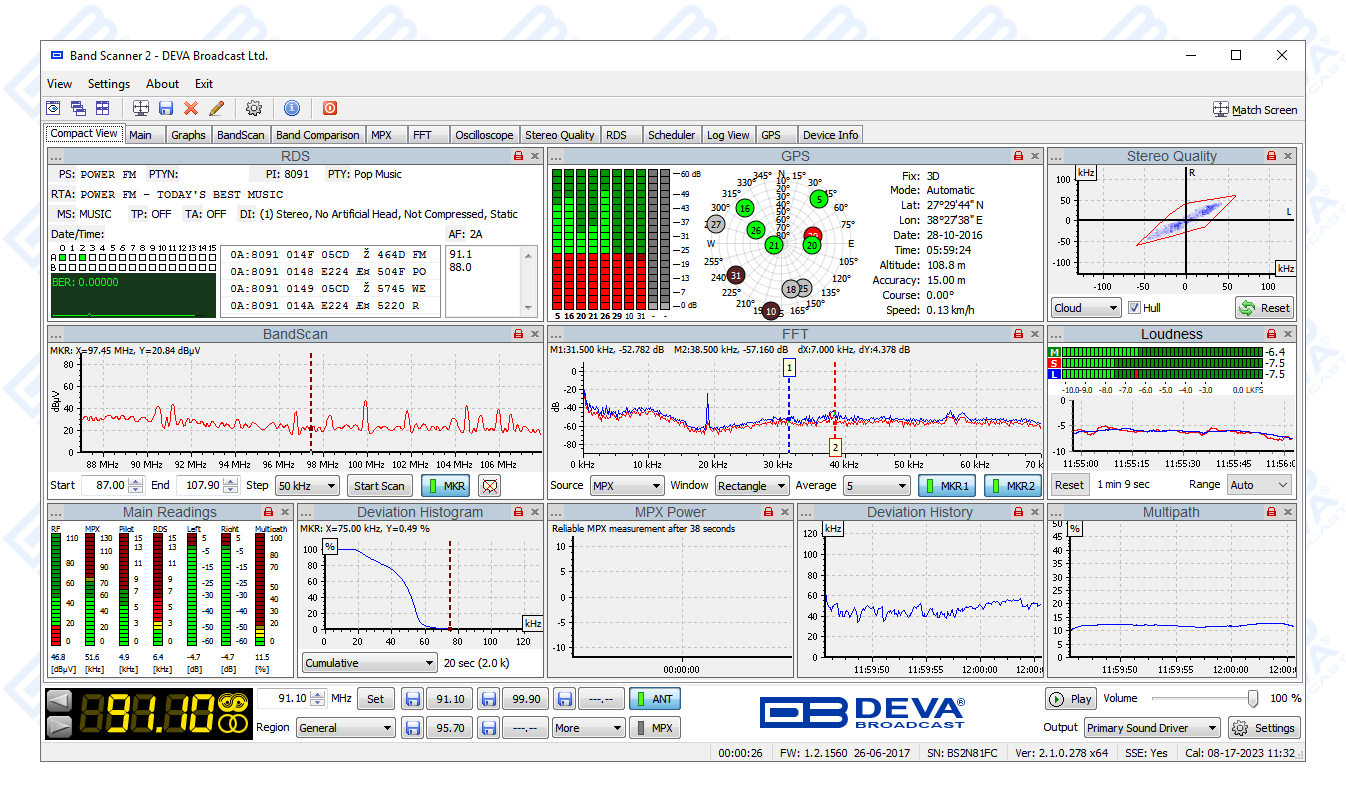1346x802 pixels.
Task: Toggle the MKR1 marker in FFT panel
Action: tap(947, 486)
